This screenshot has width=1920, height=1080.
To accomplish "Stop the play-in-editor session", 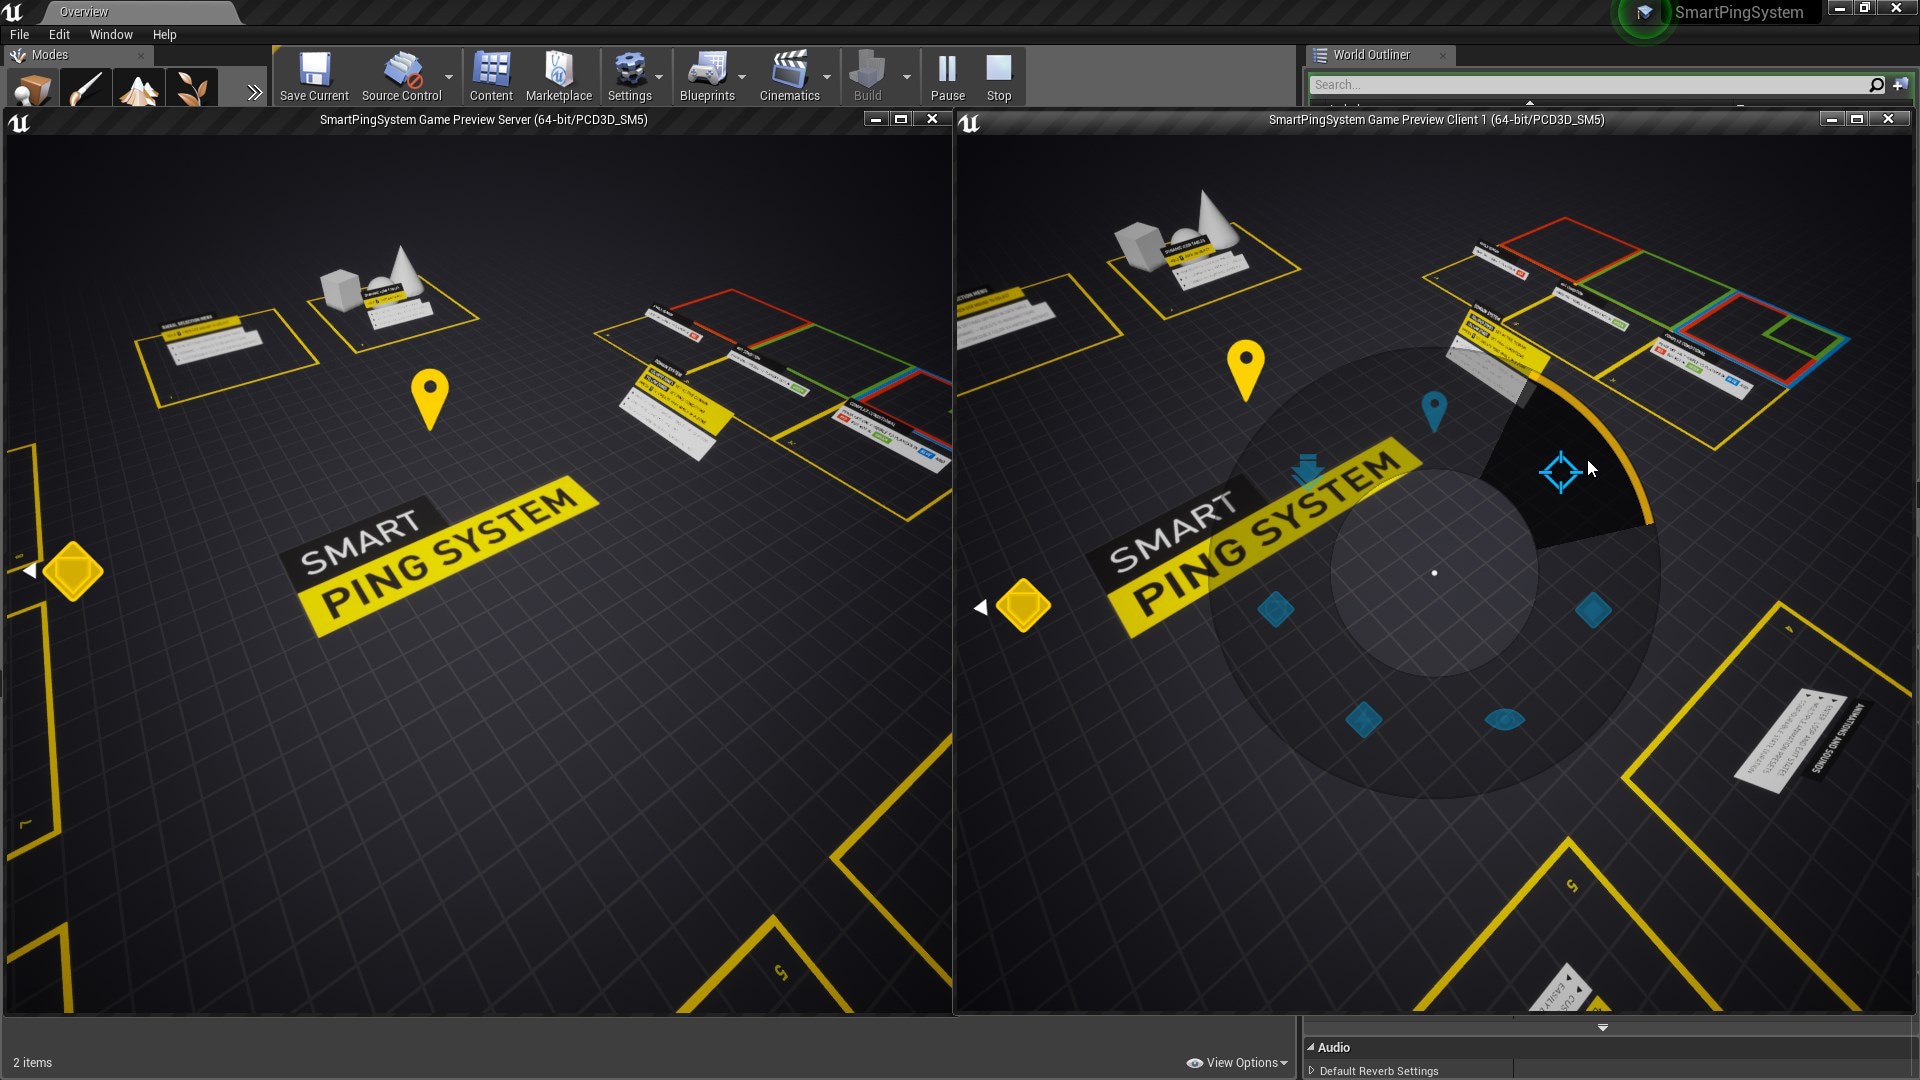I will pyautogui.click(x=998, y=77).
